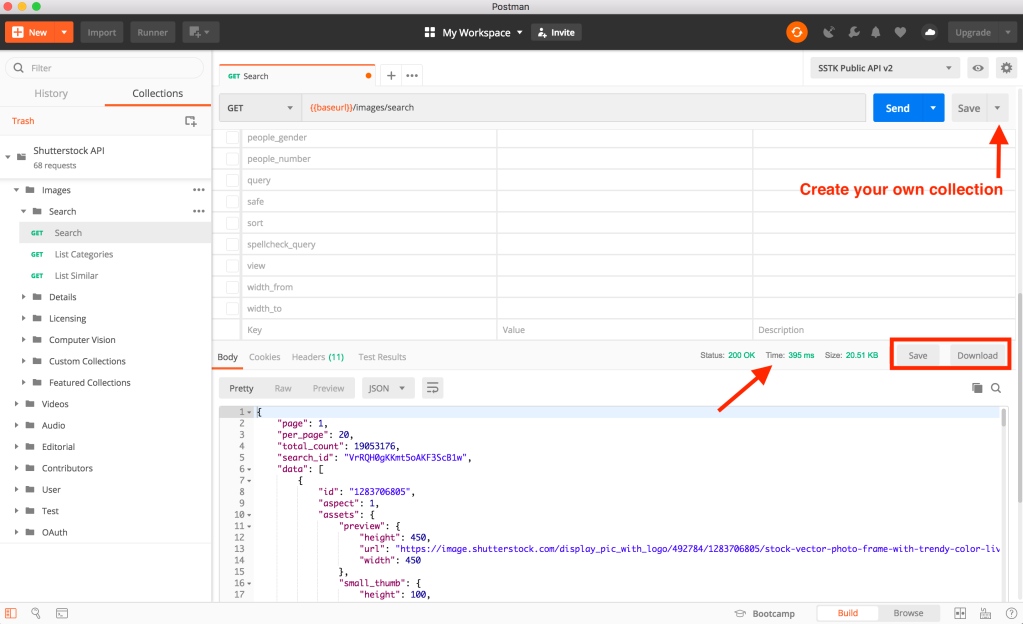Check the people_gender parameter checkbox

(x=232, y=138)
